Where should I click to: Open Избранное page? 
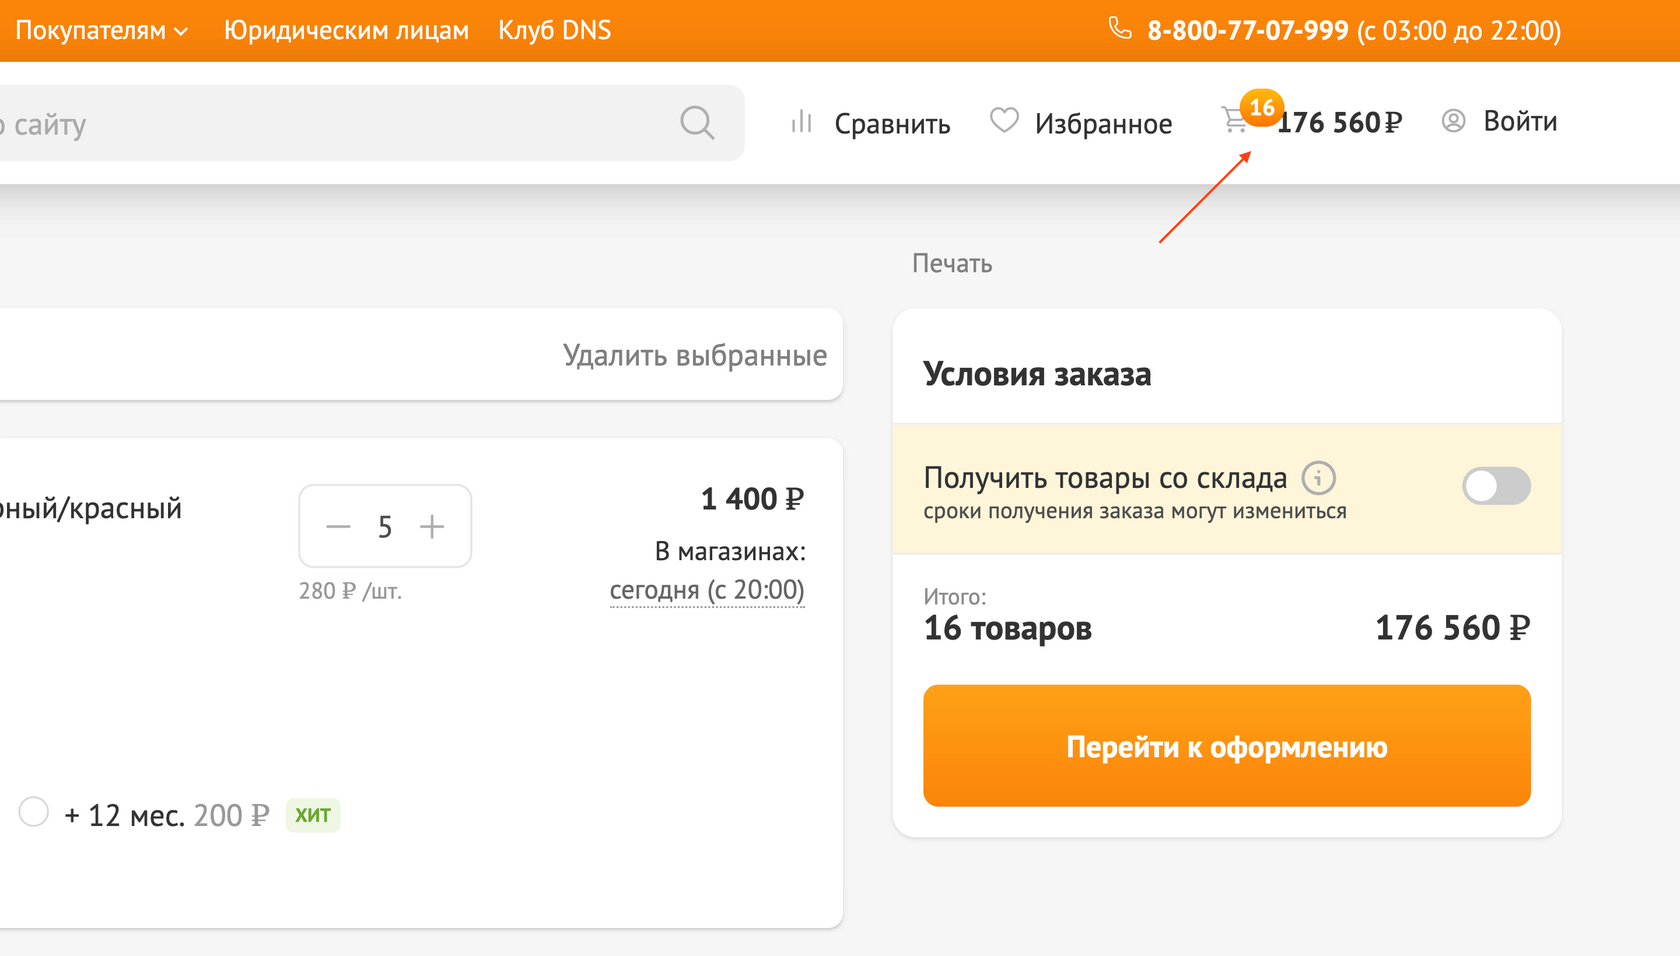(1104, 124)
